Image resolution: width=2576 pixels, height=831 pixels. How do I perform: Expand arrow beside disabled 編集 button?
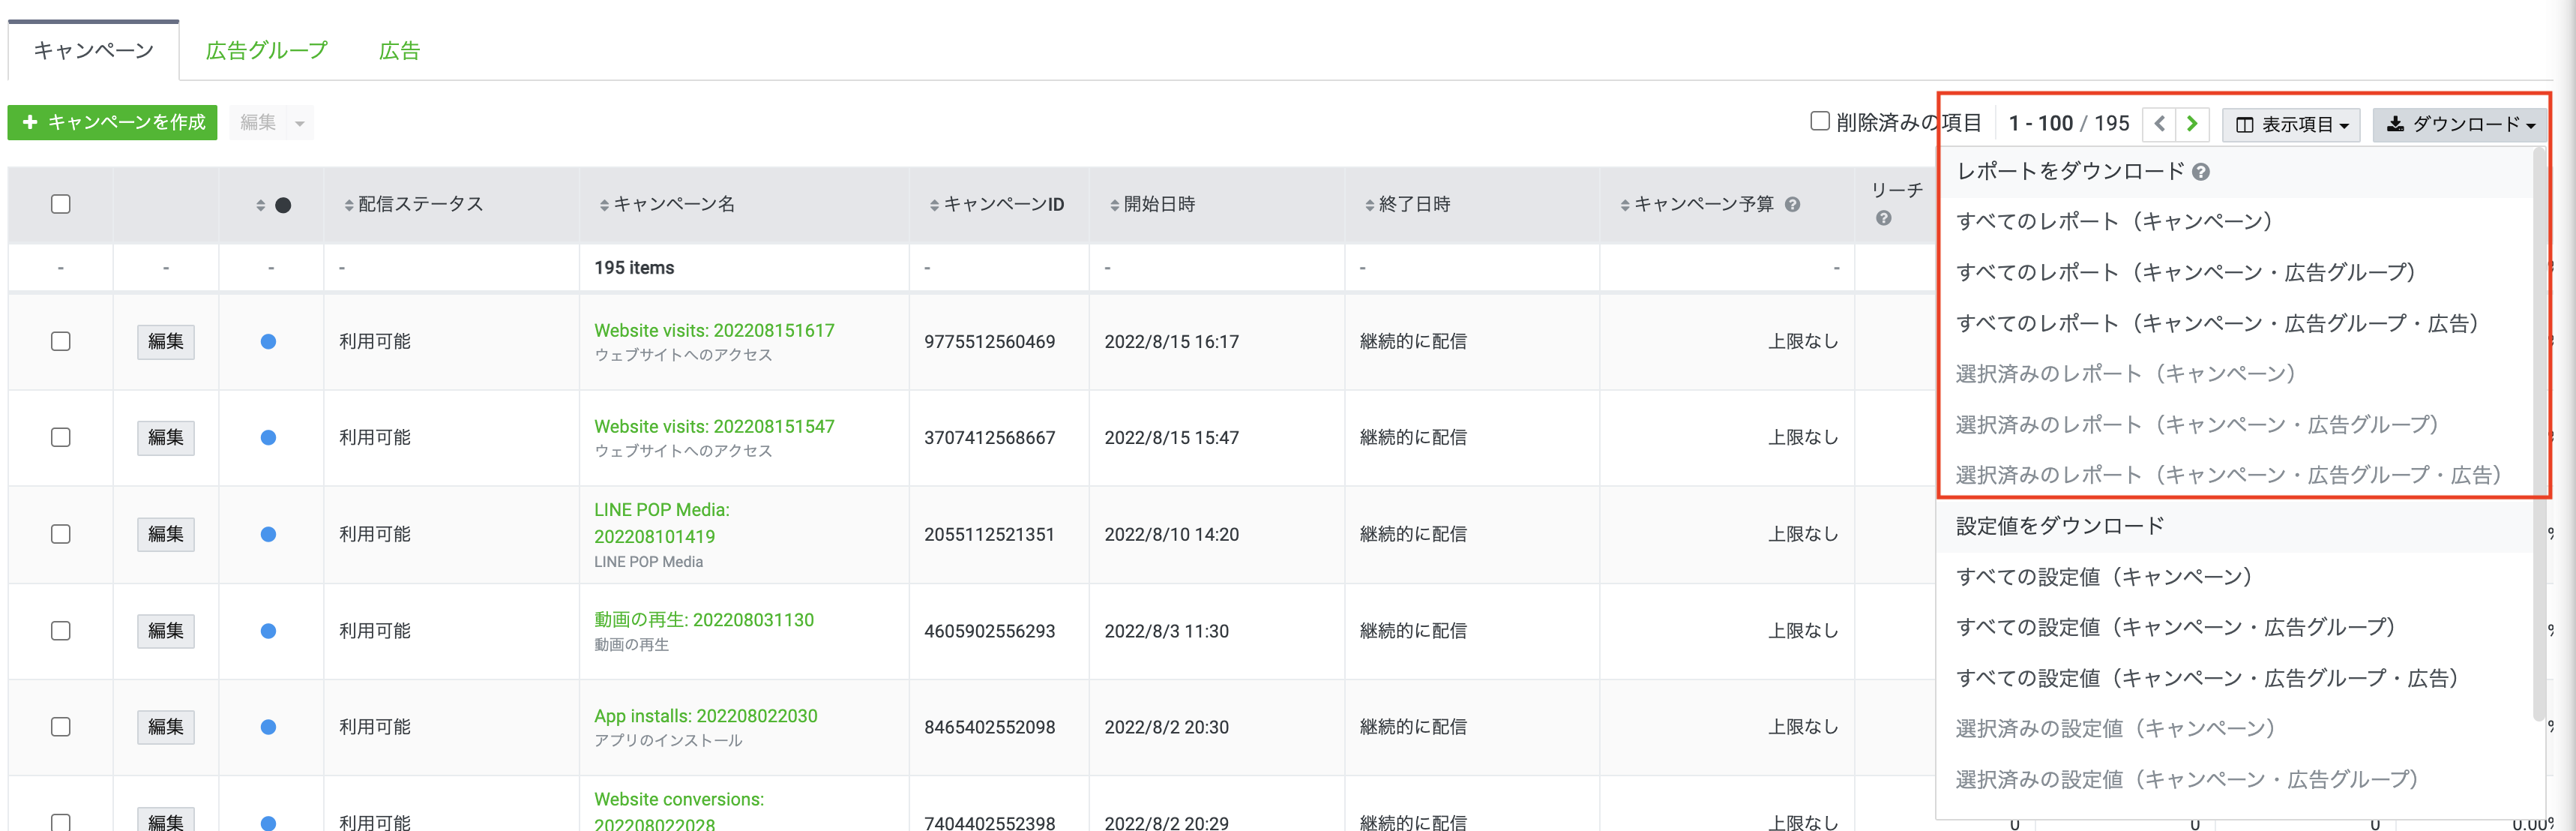pyautogui.click(x=299, y=123)
